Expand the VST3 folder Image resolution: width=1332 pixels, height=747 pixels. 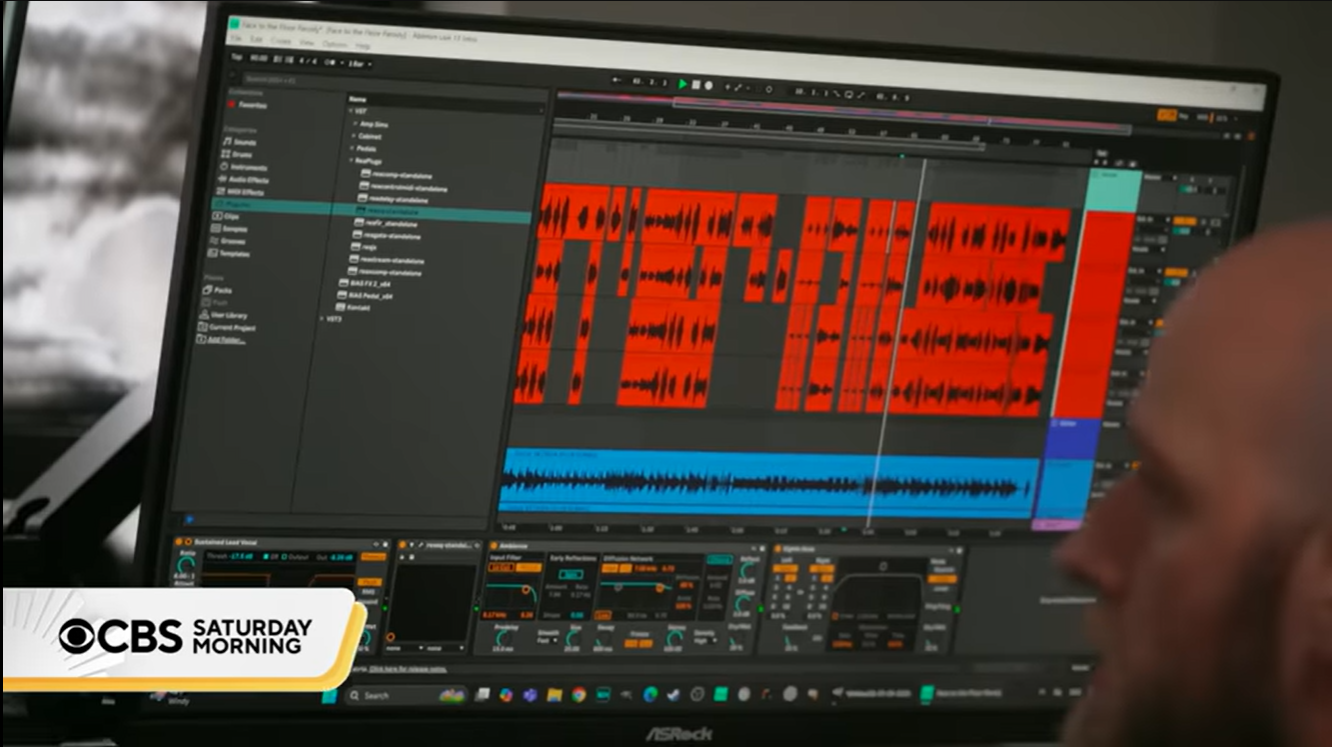click(320, 319)
